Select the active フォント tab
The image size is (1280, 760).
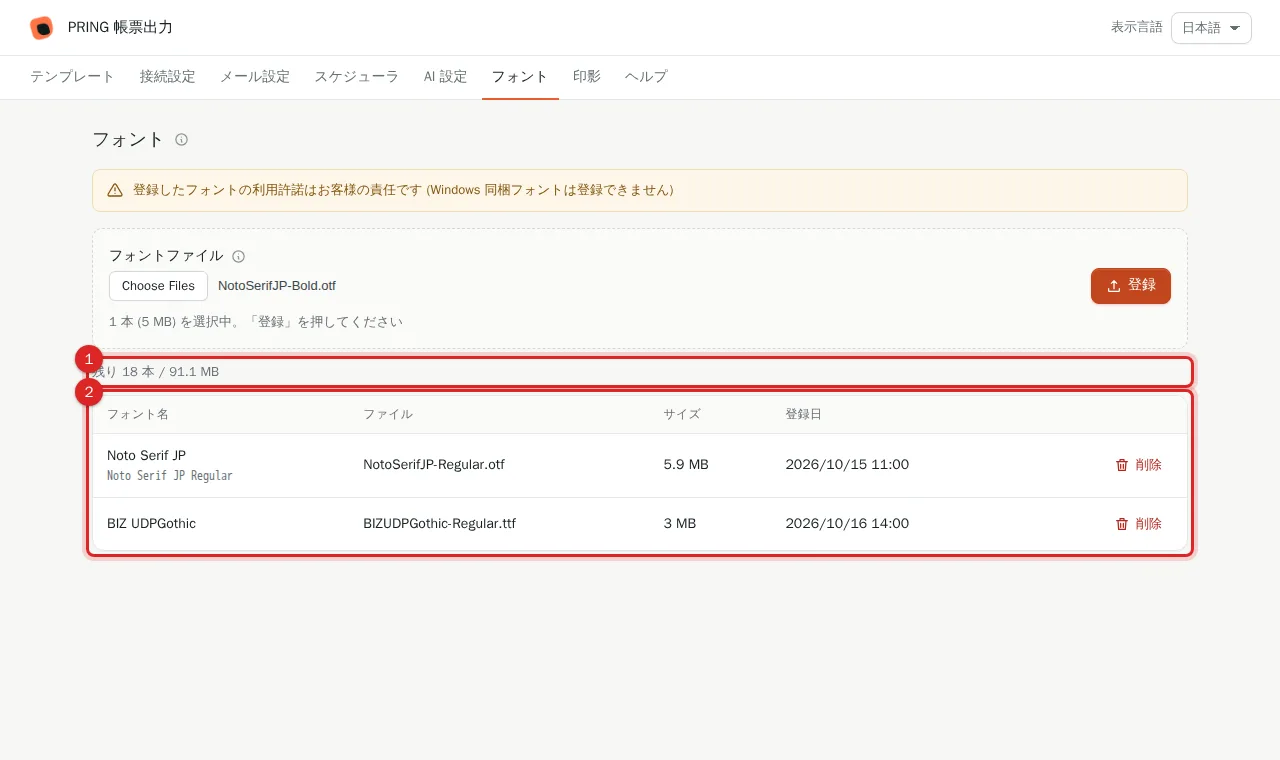click(x=520, y=77)
